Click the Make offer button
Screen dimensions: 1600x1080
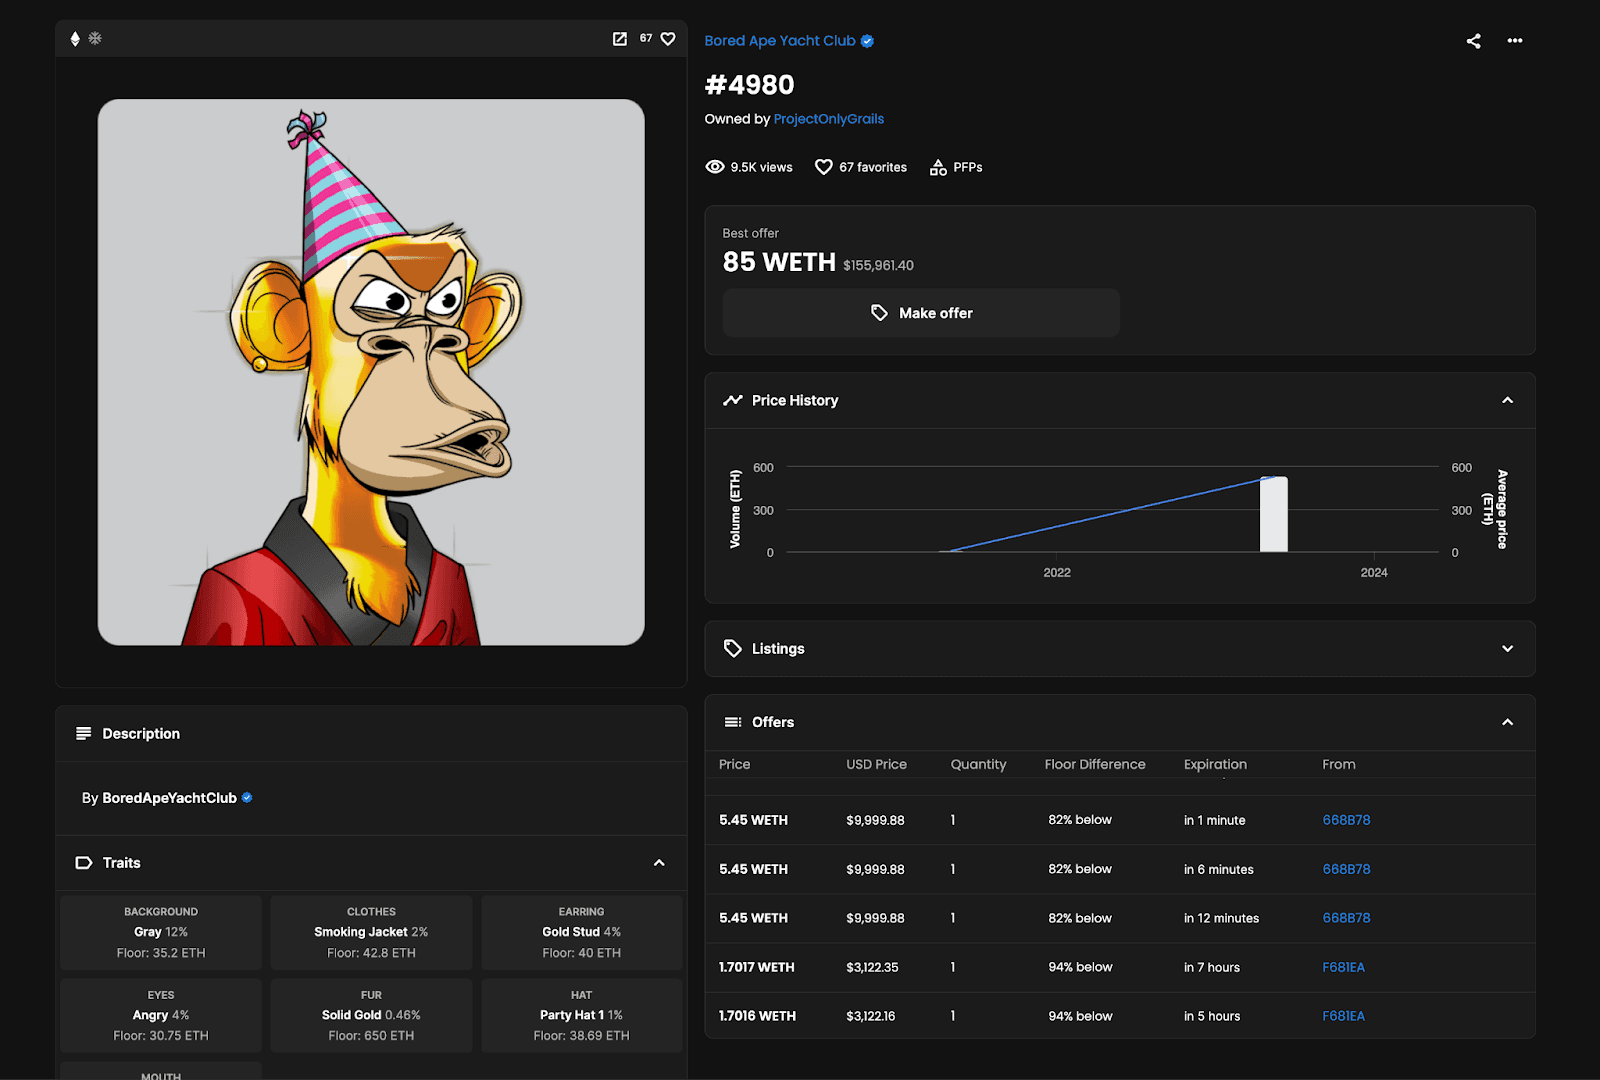[x=921, y=313]
